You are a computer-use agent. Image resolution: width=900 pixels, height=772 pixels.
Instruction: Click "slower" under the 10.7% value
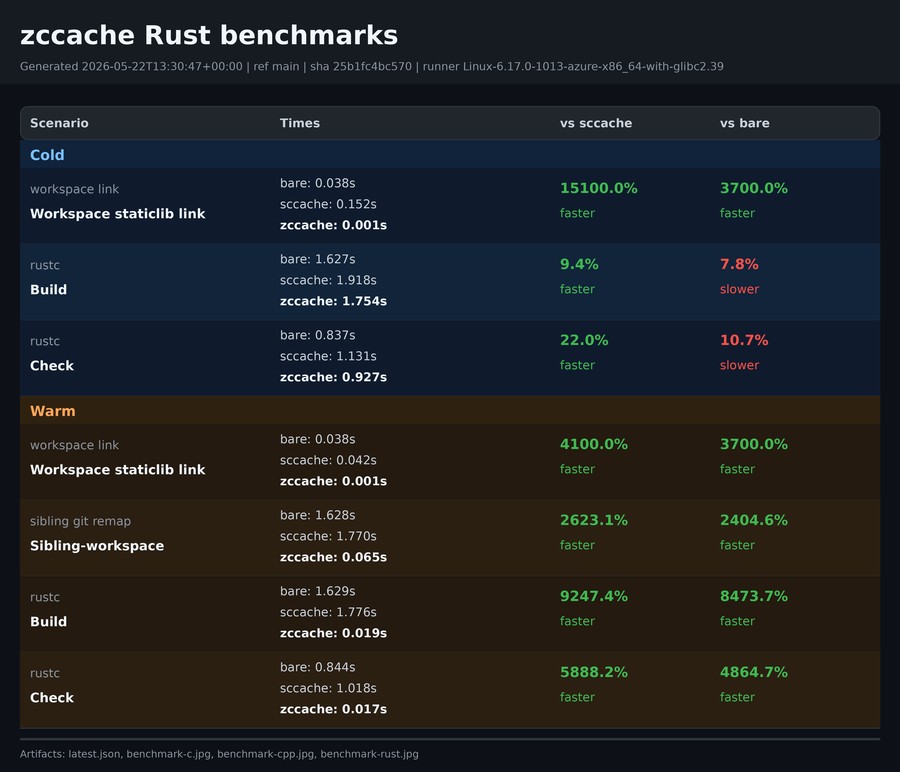pos(739,365)
